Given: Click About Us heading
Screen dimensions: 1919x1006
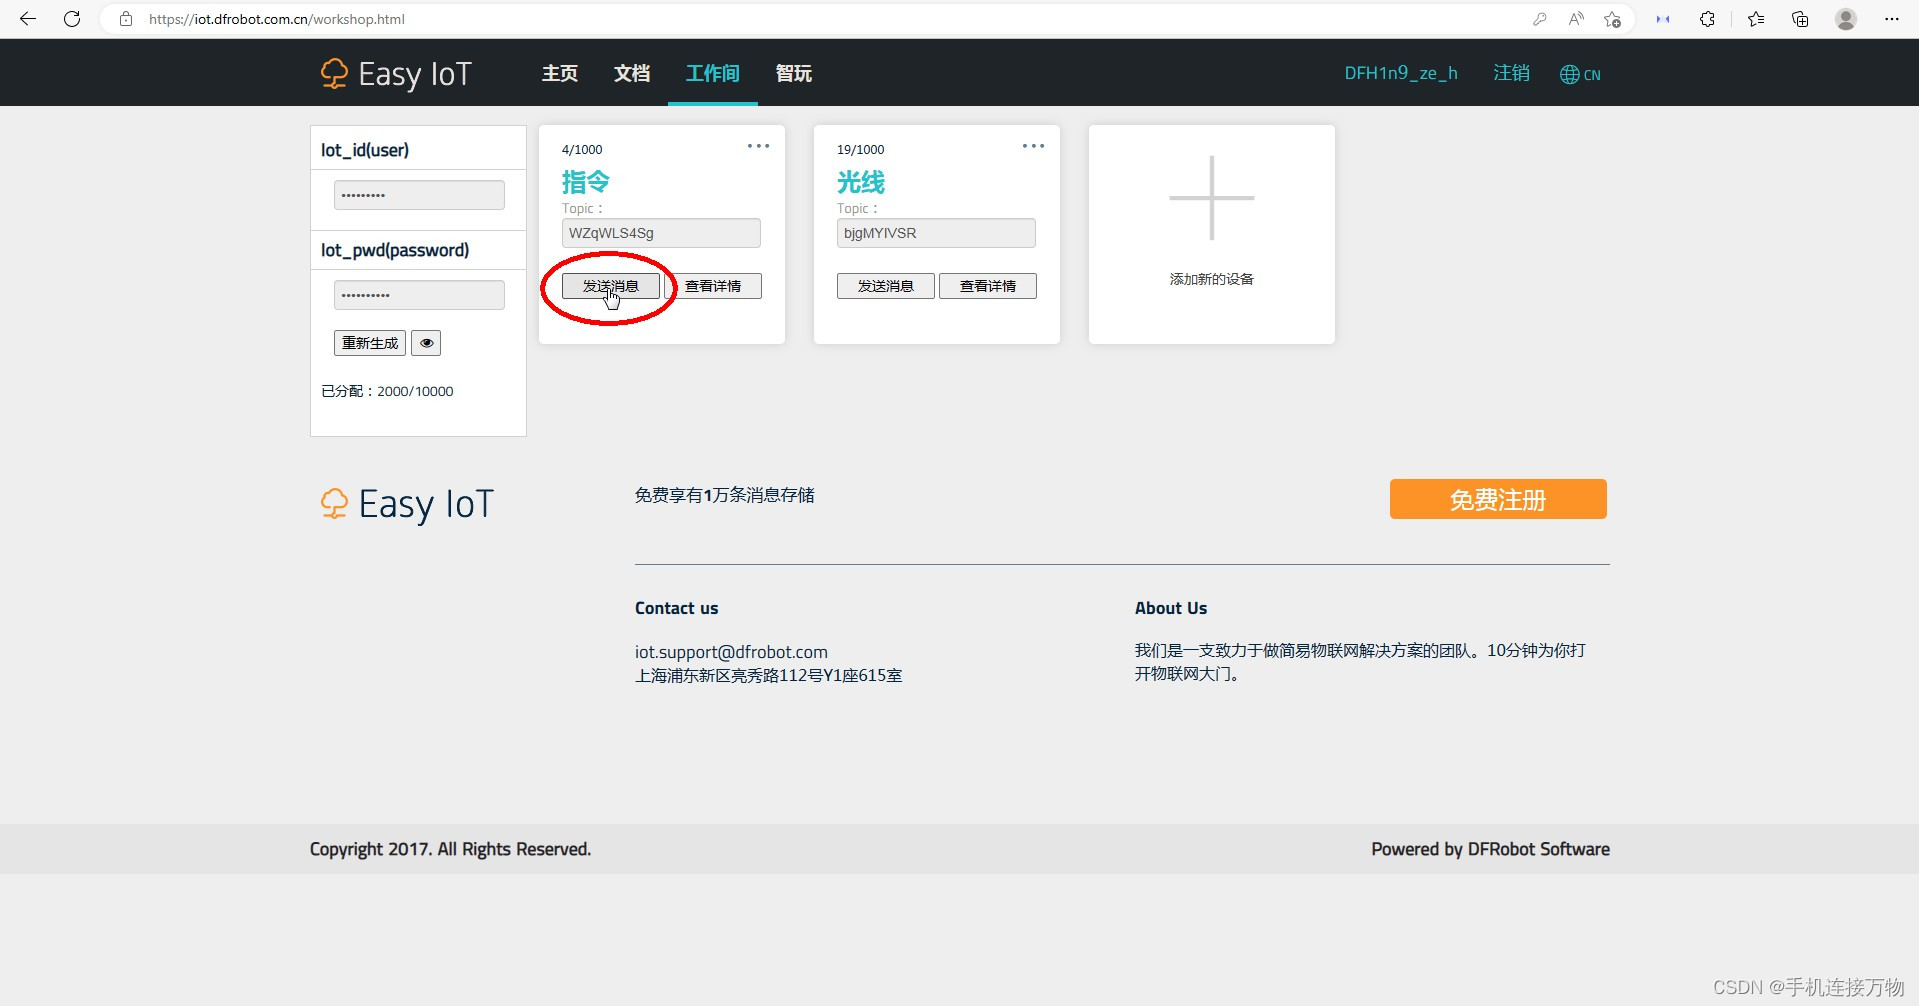Looking at the screenshot, I should point(1171,608).
